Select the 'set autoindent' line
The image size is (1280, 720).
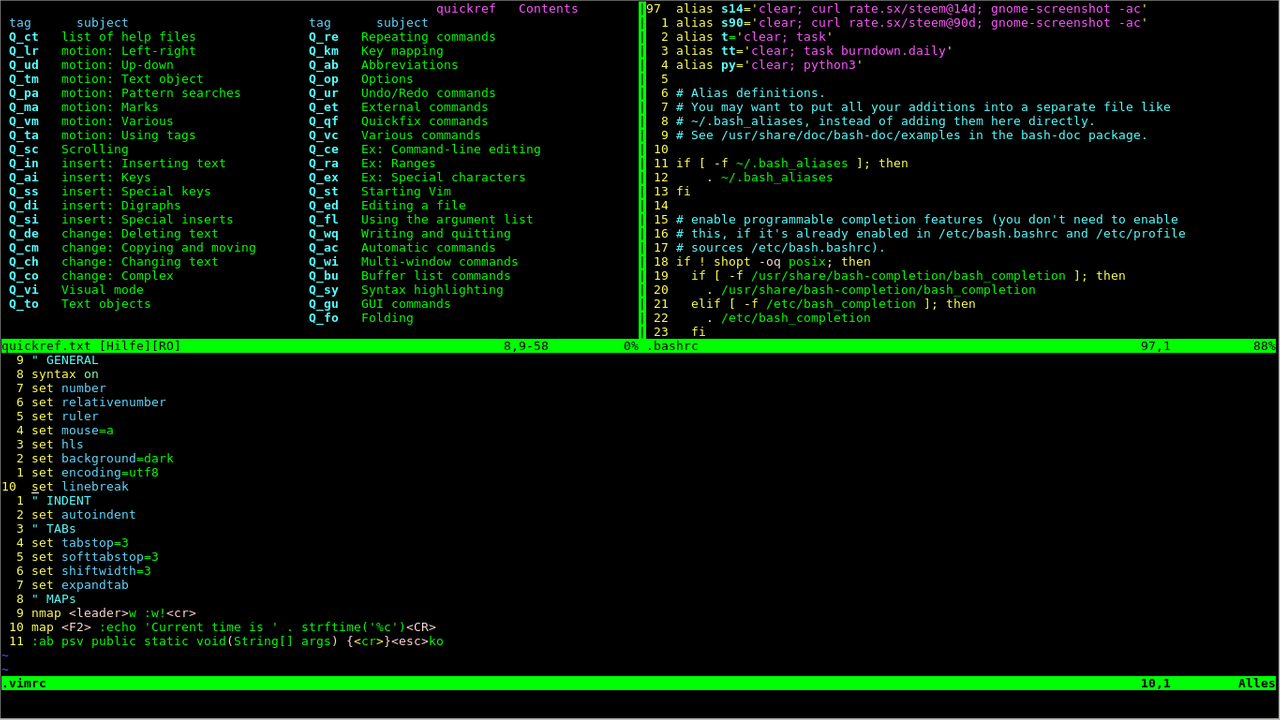pos(83,514)
